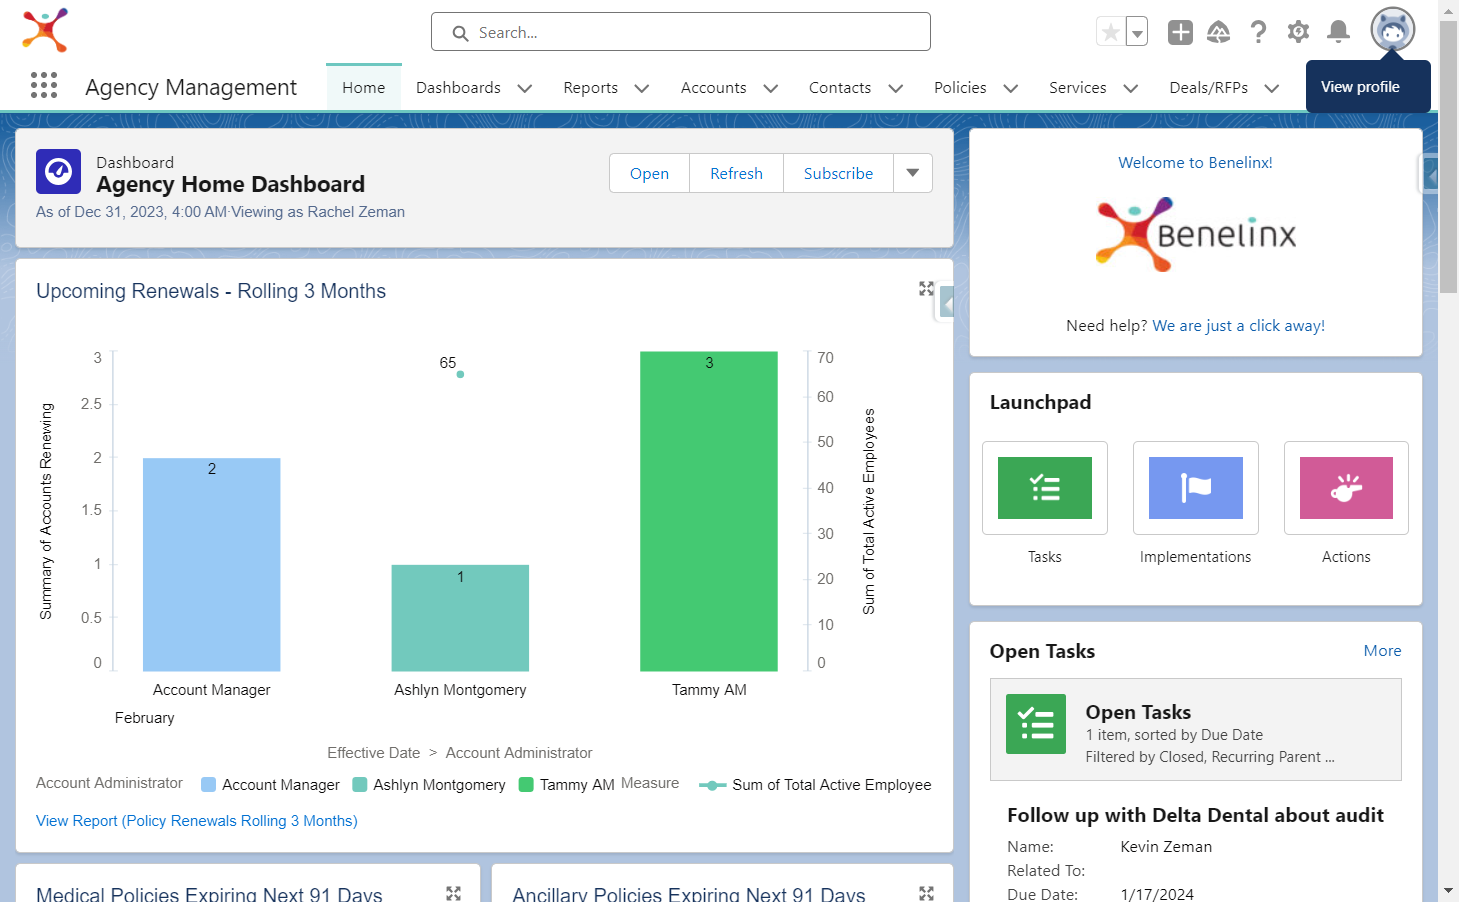The height and width of the screenshot is (902, 1459).
Task: Open the App Launcher grid icon
Action: point(44,86)
